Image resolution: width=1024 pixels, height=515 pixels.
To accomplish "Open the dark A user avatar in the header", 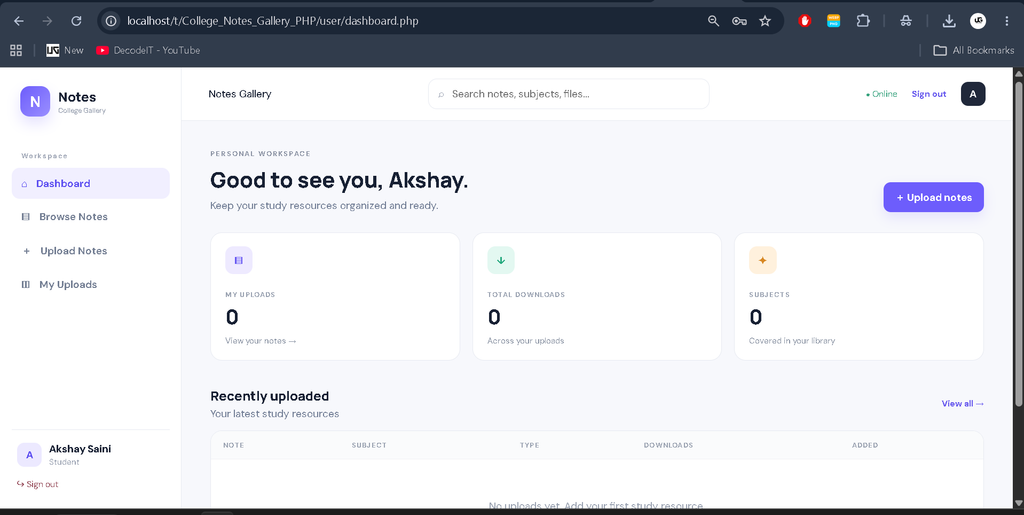I will click(973, 94).
